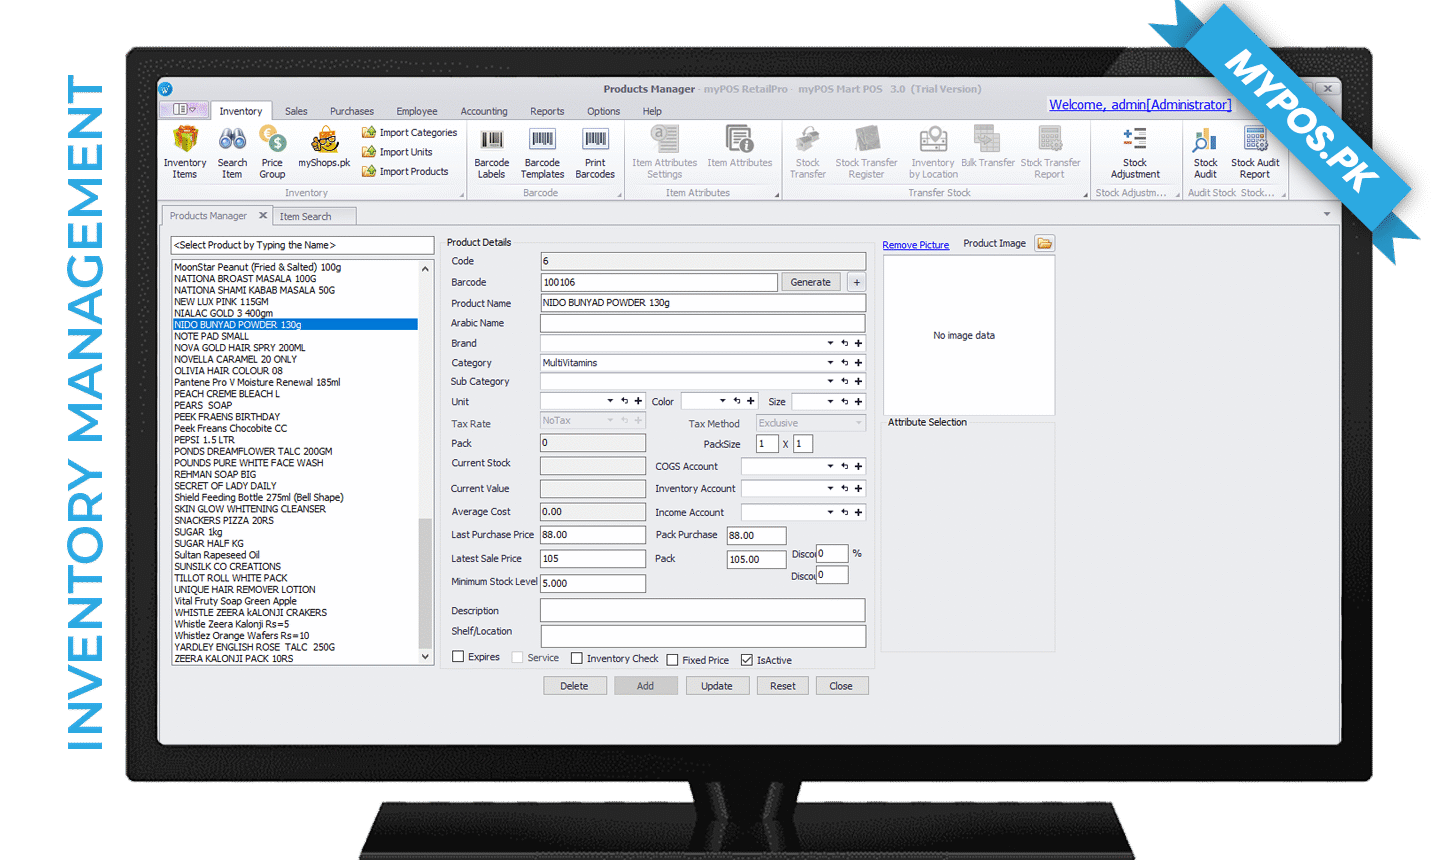Click the Search Item binoculars icon

click(x=232, y=140)
